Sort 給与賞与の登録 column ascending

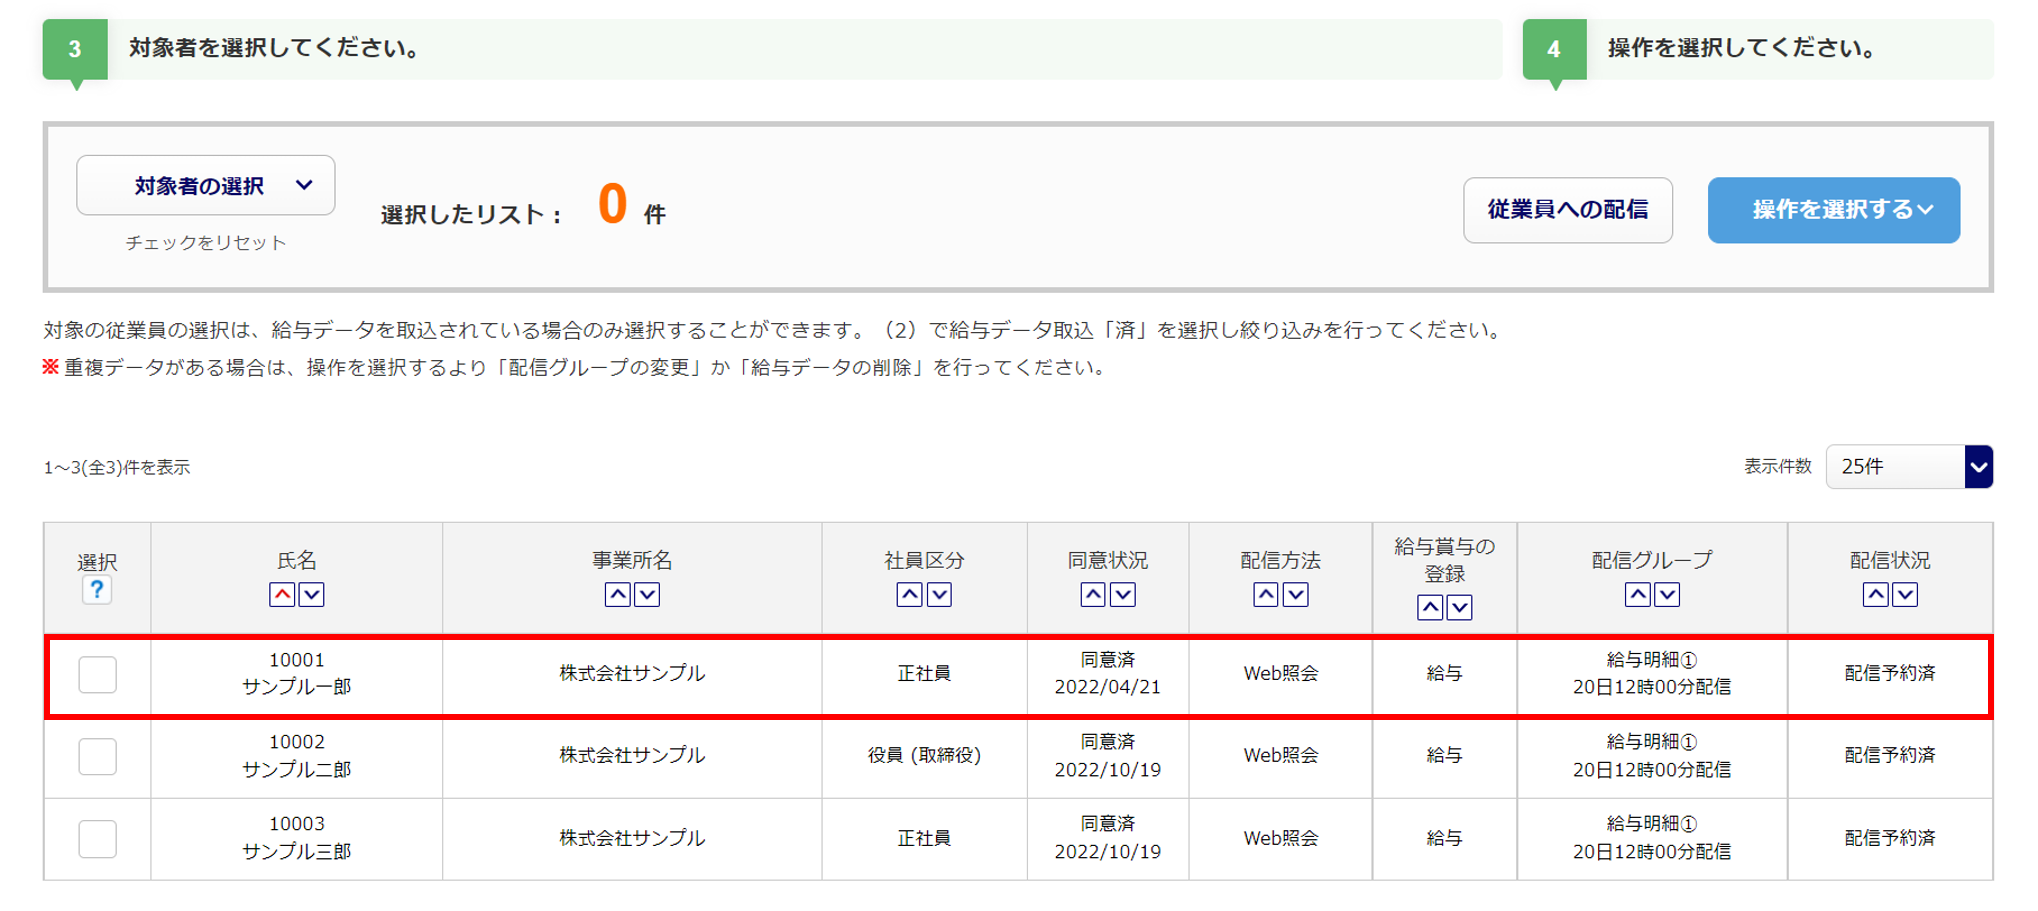pyautogui.click(x=1430, y=607)
